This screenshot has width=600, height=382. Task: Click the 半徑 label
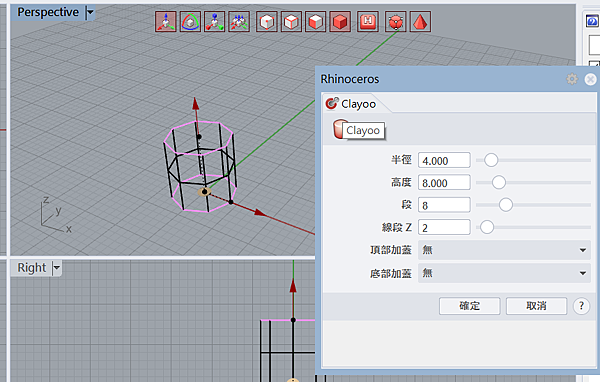tap(401, 160)
